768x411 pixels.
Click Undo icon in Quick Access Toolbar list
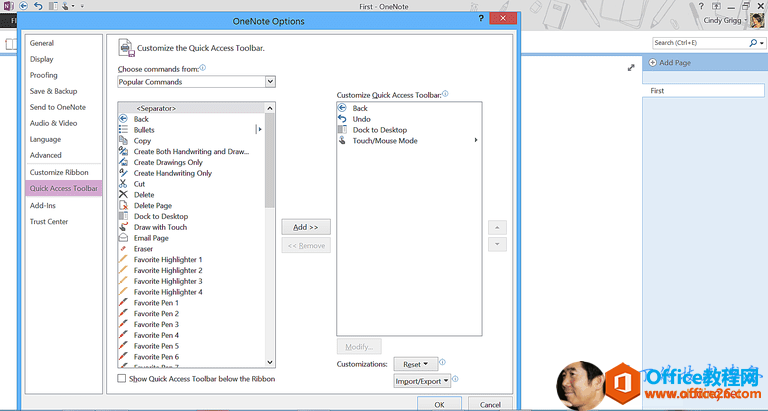343,119
